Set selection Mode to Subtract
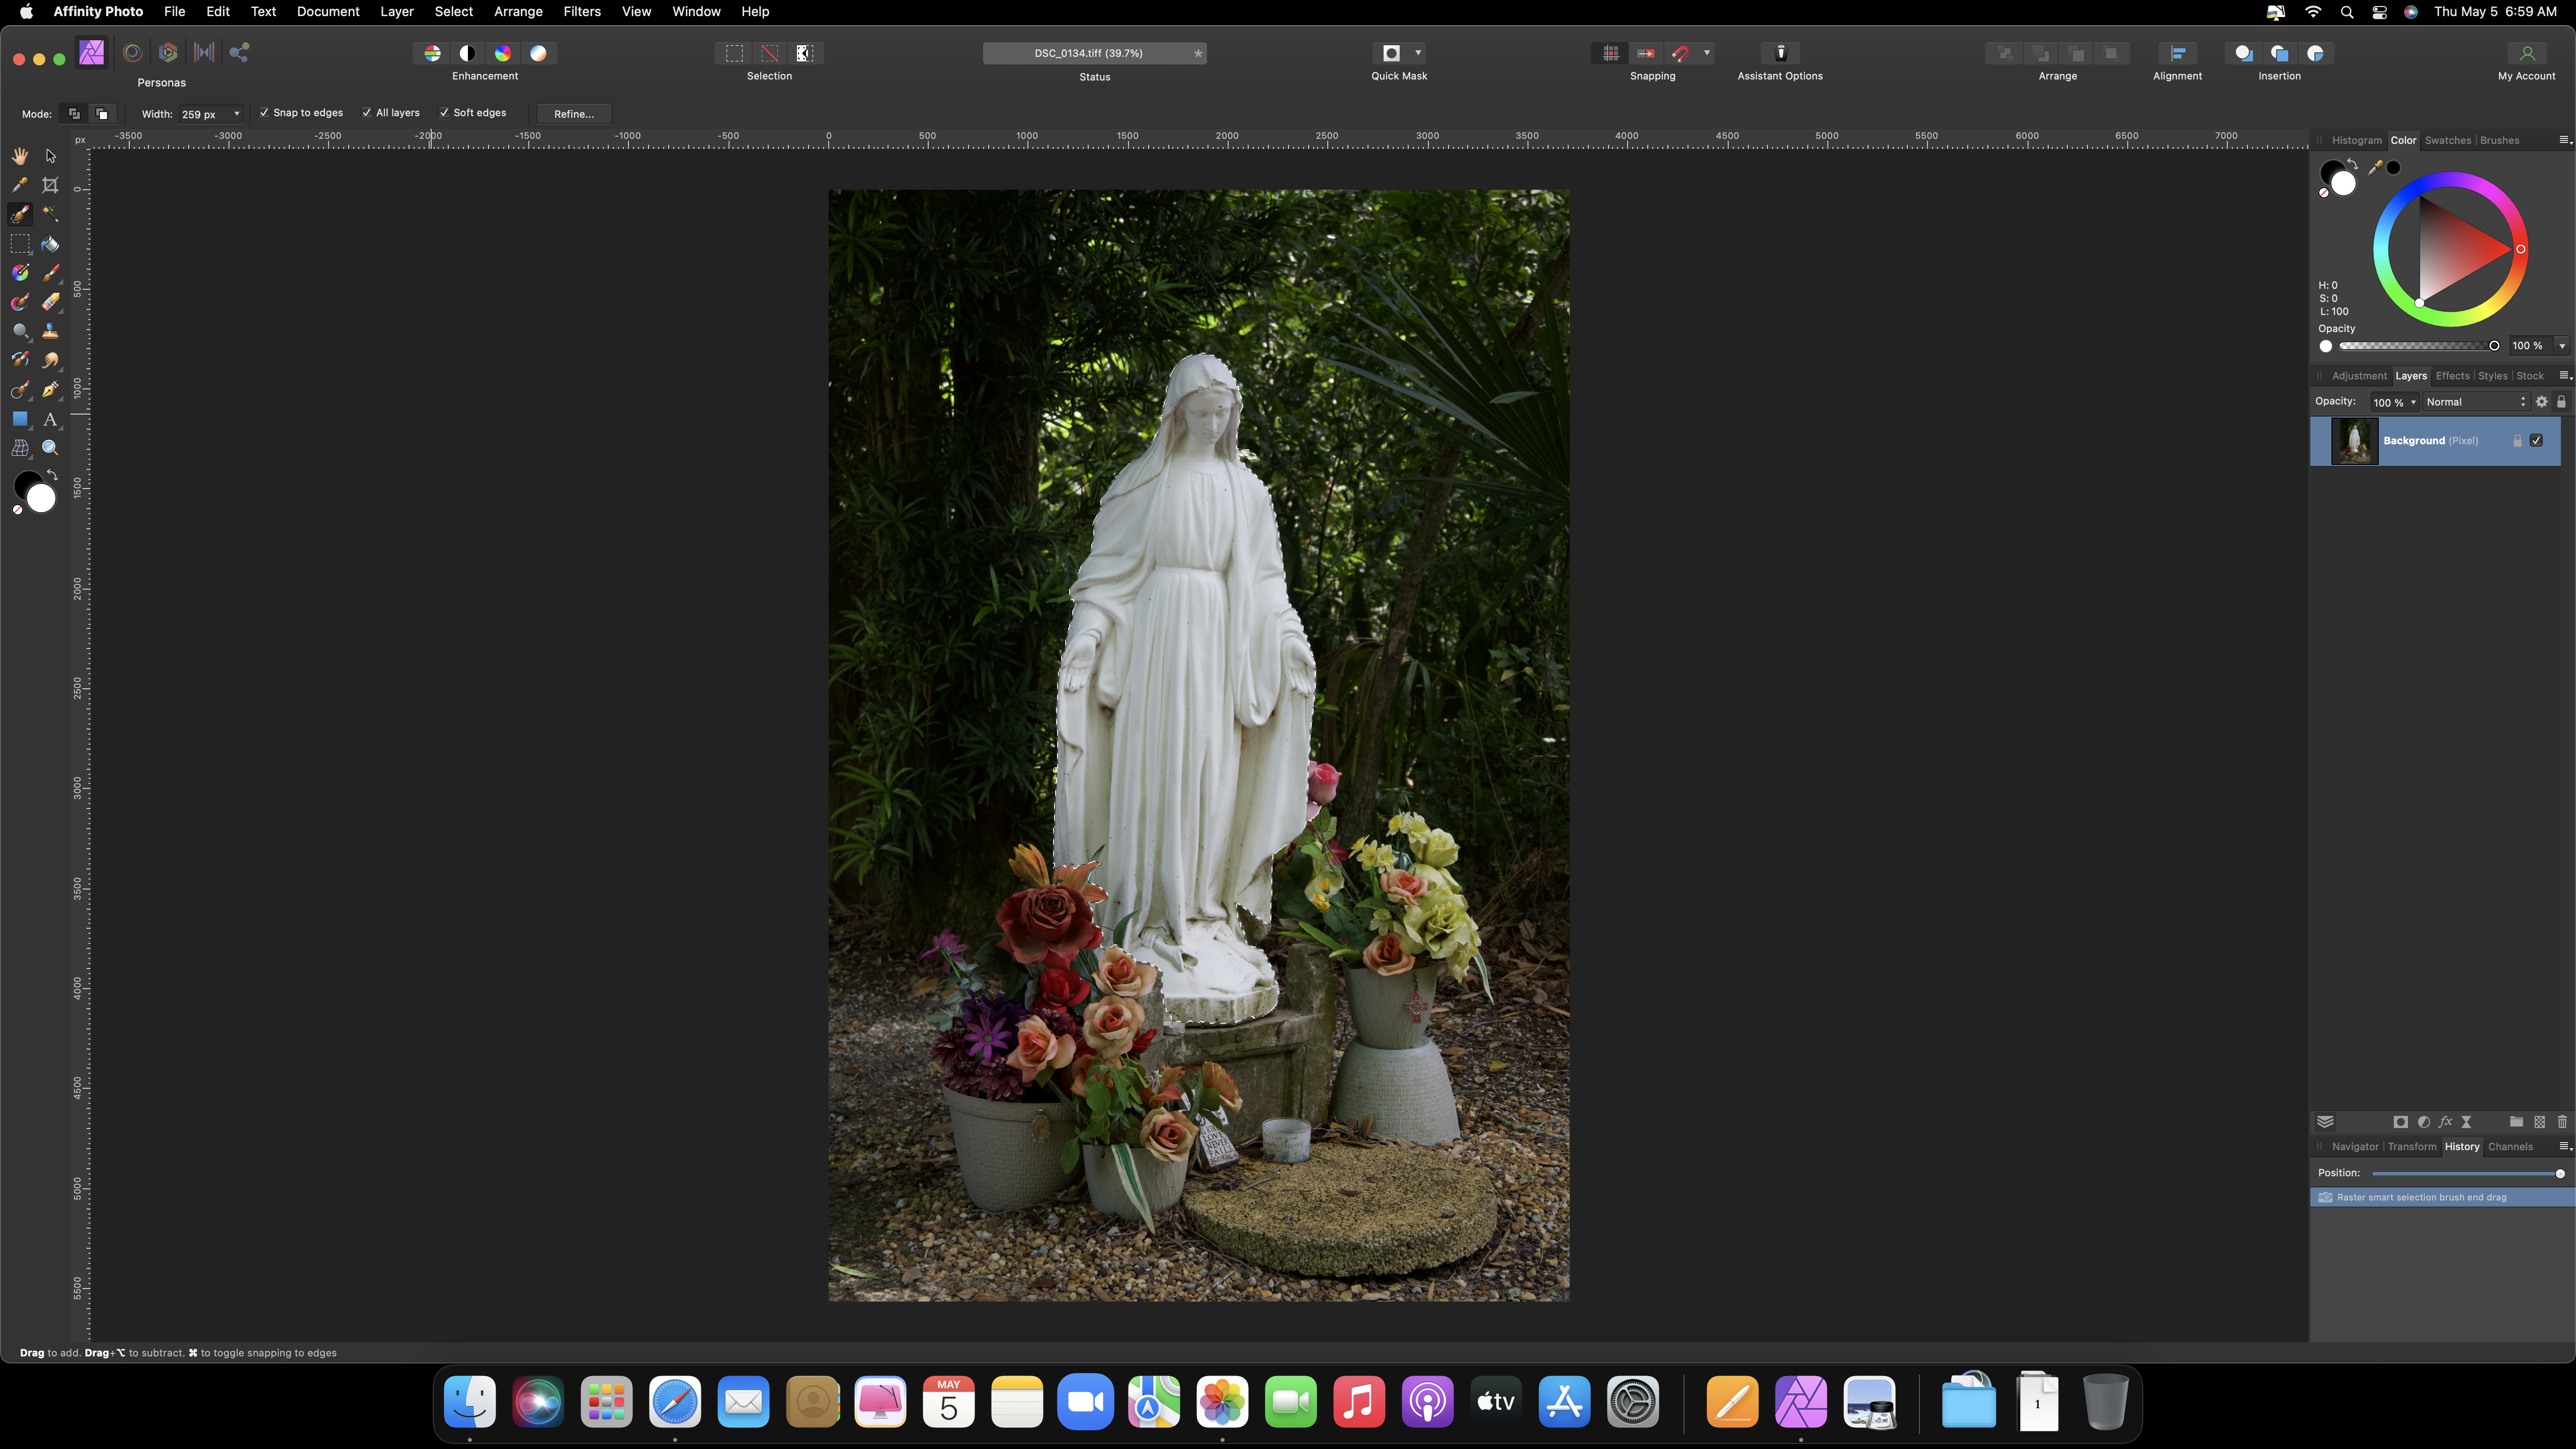Image resolution: width=2576 pixels, height=1449 pixels. pos(101,114)
